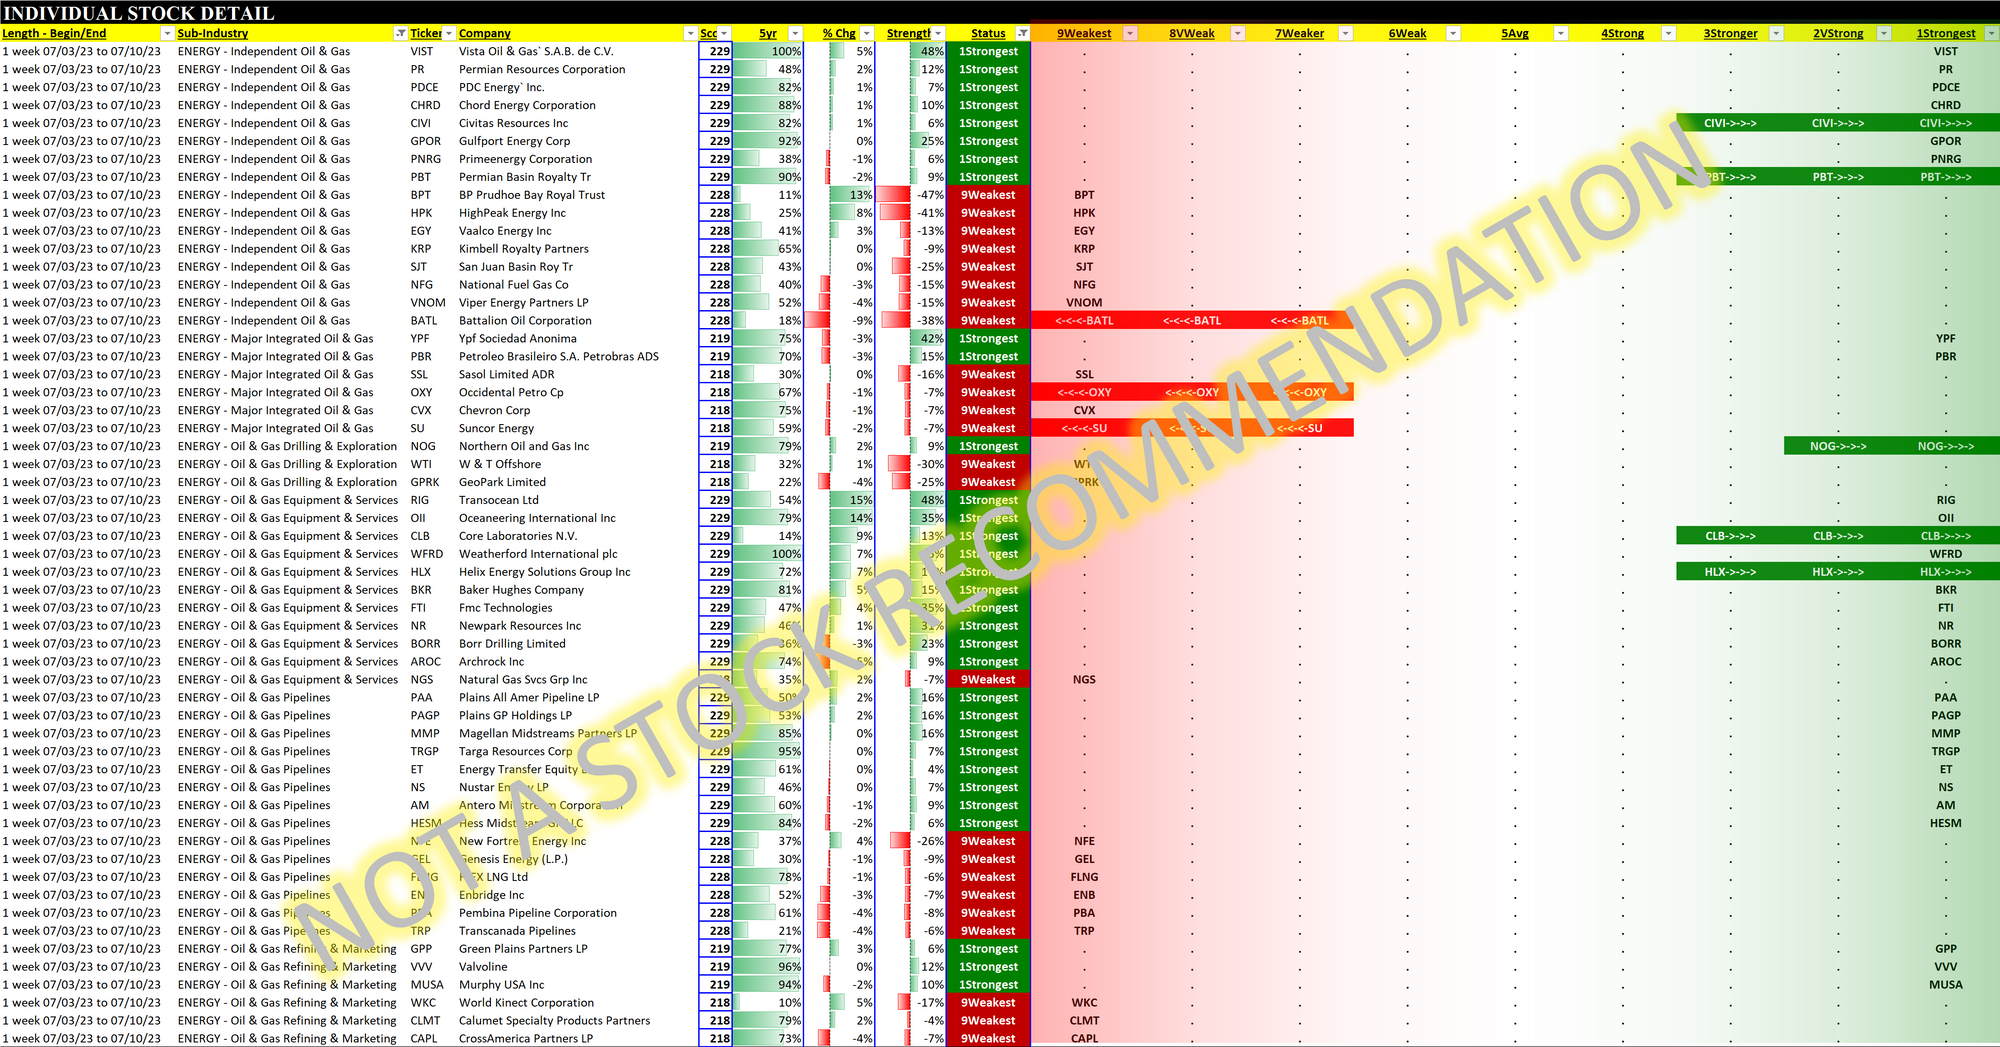Open the 4Strong column filter dropdown

(1669, 34)
